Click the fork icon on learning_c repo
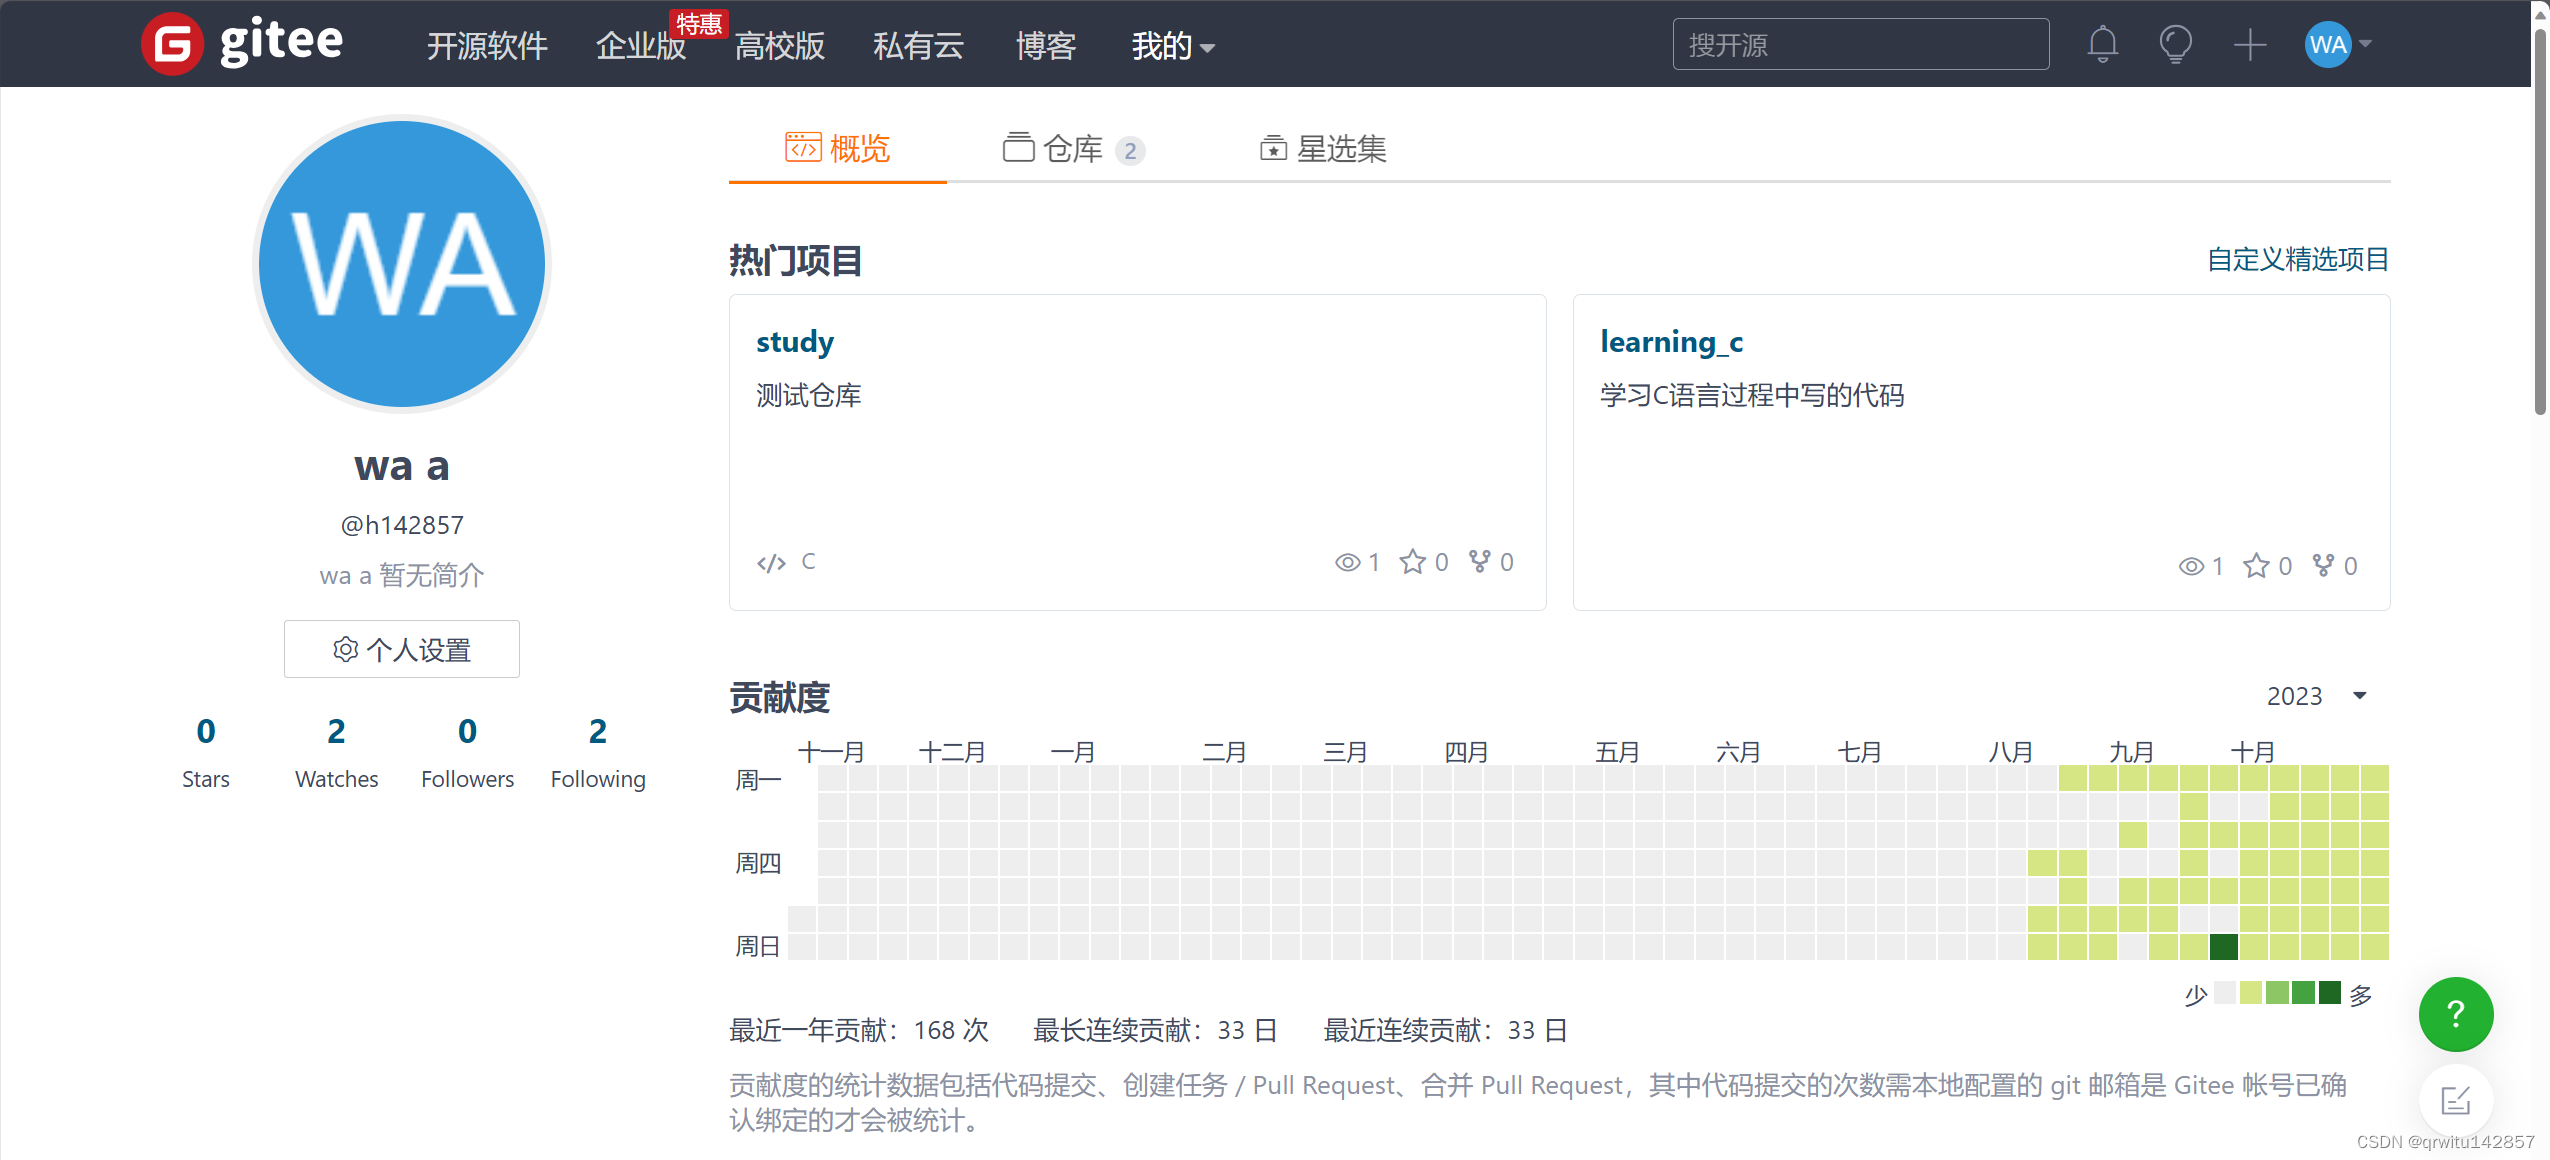 tap(2323, 566)
